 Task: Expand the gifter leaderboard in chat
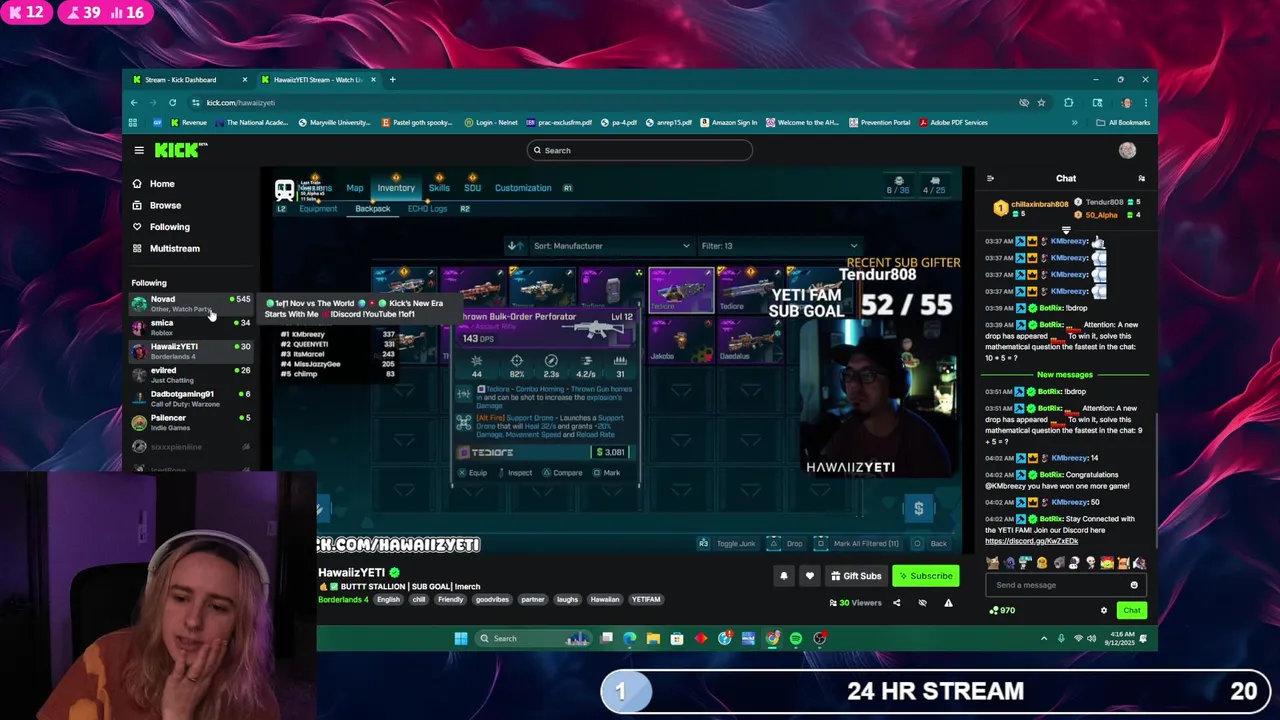click(1066, 231)
